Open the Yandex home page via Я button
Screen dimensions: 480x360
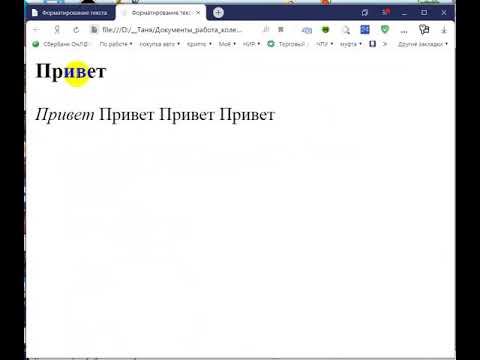coord(57,30)
